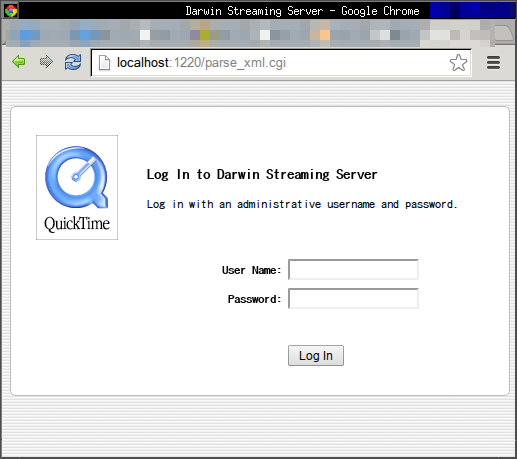Click the 'Log In to Darwin Streaming Server' heading
517x459 pixels.
(x=262, y=175)
